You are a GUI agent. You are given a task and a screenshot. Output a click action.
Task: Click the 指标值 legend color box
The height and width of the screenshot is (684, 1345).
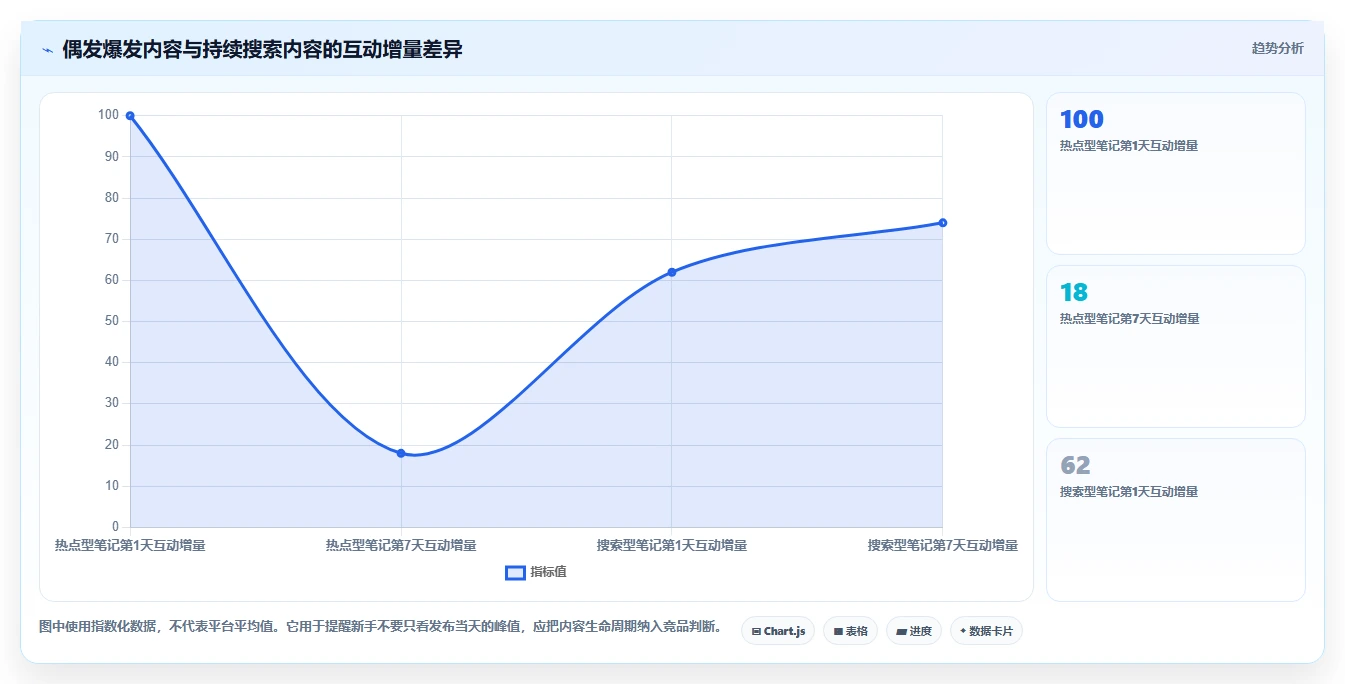coord(515,572)
